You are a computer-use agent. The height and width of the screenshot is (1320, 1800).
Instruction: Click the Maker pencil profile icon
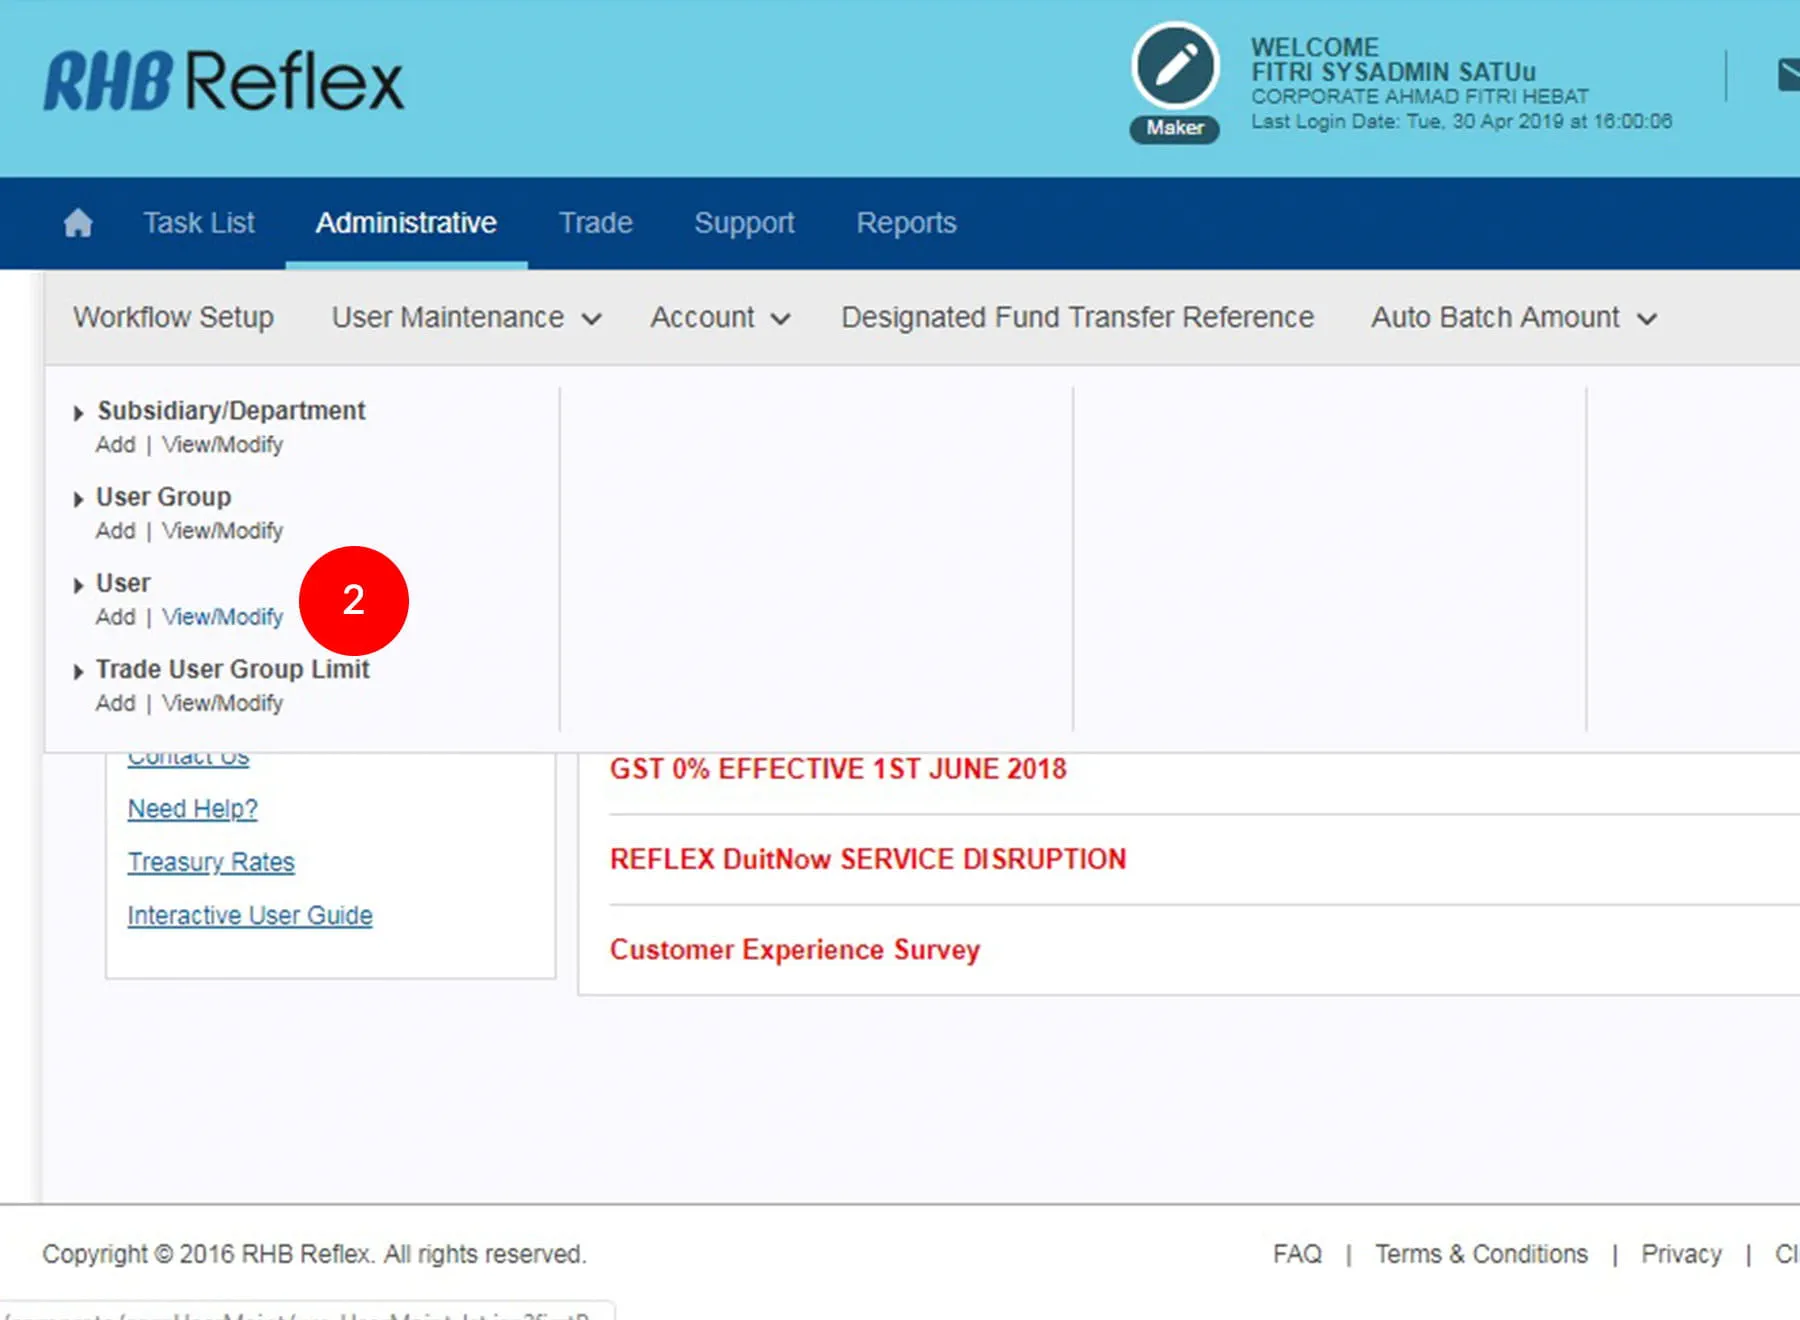point(1175,67)
